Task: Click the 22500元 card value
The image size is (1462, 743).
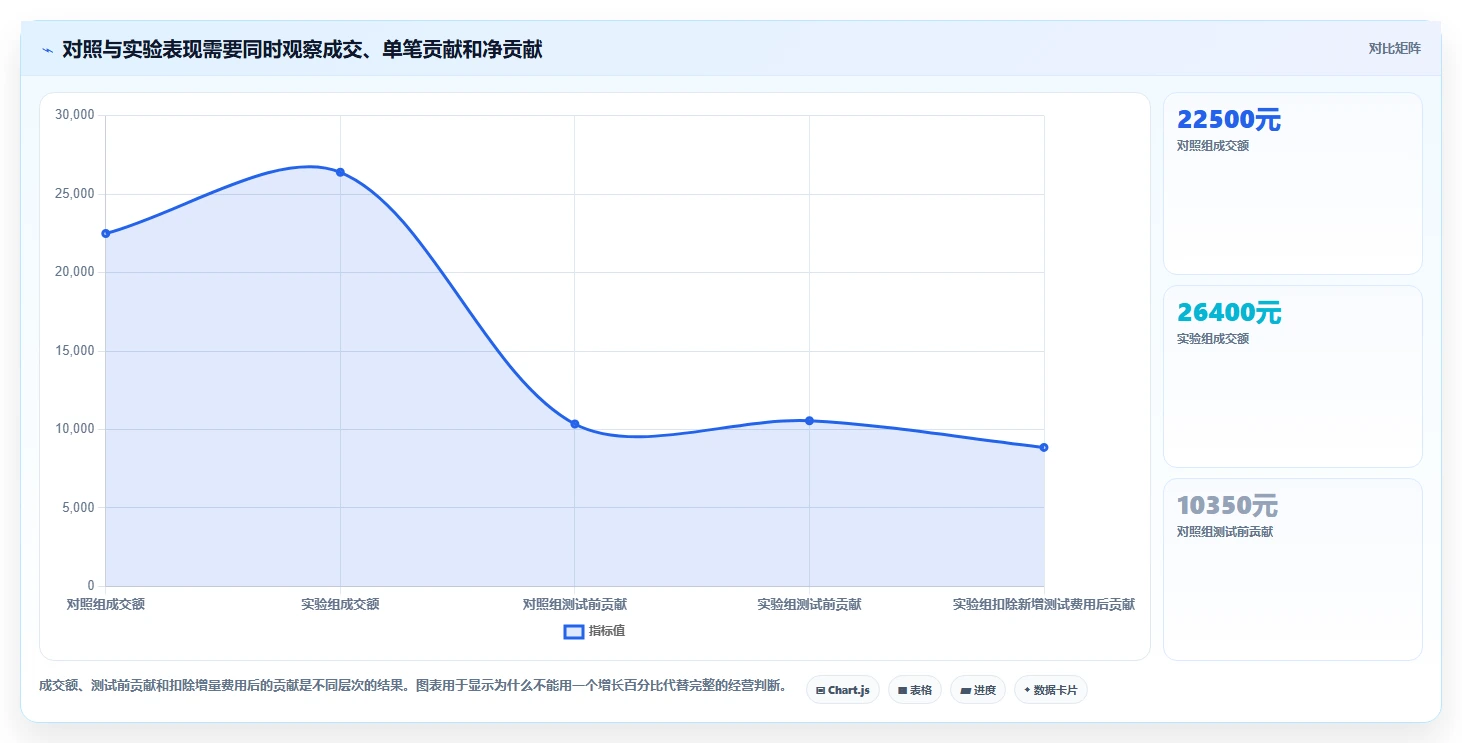Action: 1228,120
